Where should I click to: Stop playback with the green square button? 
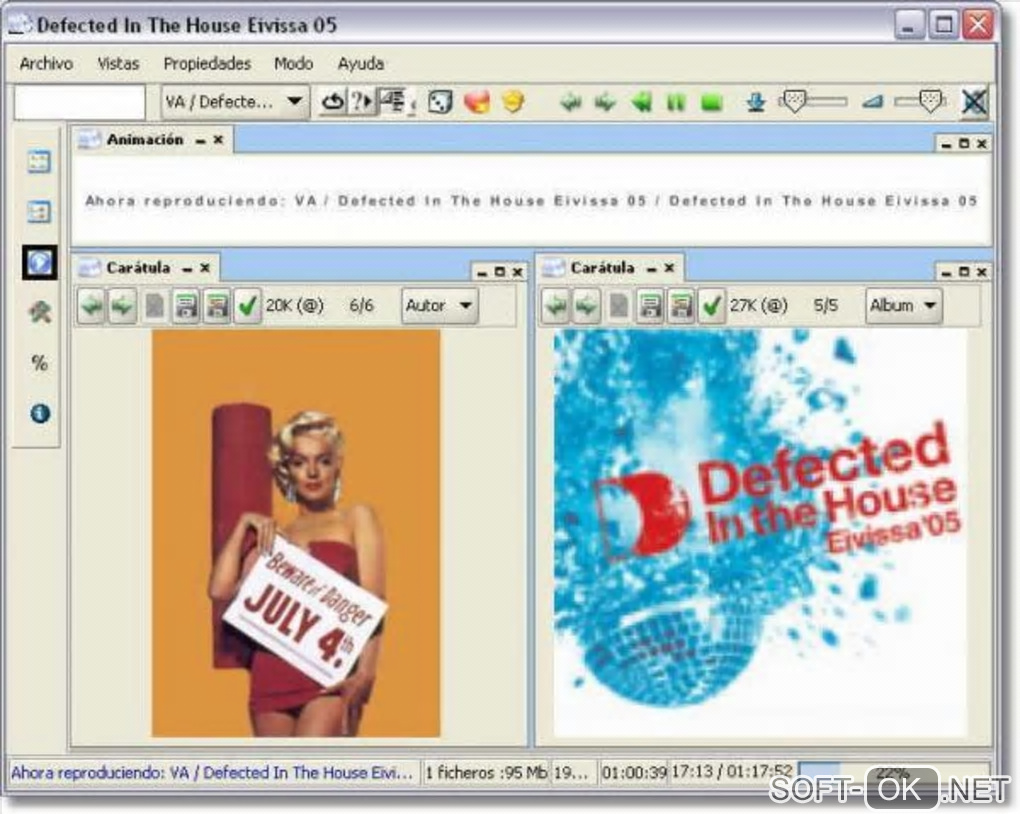712,102
